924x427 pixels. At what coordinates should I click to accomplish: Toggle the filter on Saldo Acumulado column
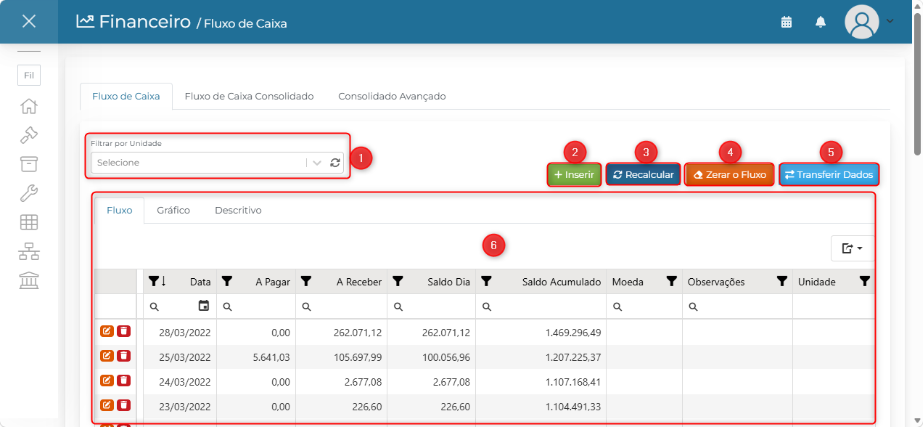(486, 282)
